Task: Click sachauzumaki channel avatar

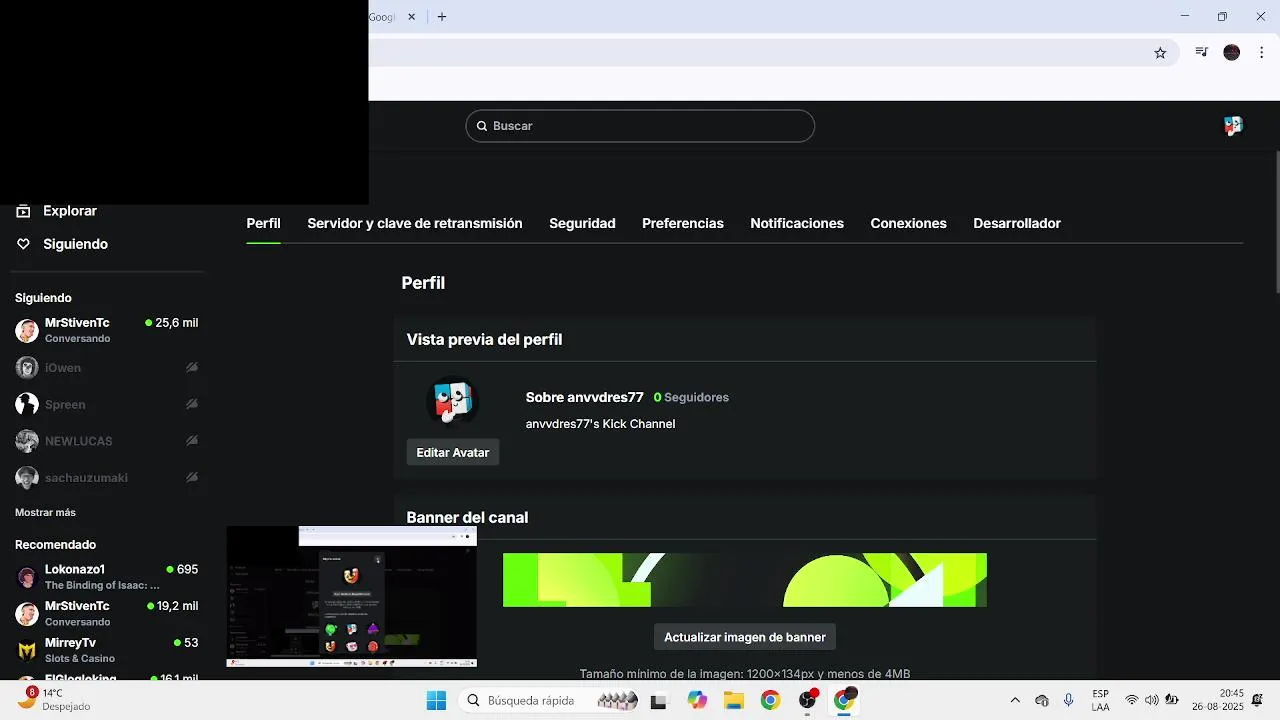Action: pos(27,478)
